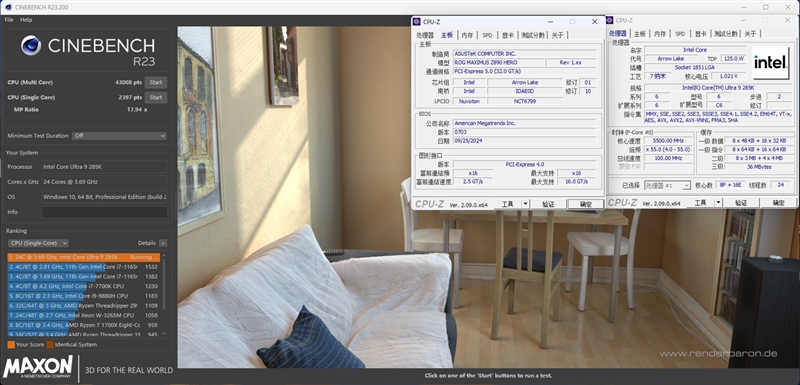The width and height of the screenshot is (800, 385).
Task: Expand the ranking Details arrow button
Action: pyautogui.click(x=163, y=243)
